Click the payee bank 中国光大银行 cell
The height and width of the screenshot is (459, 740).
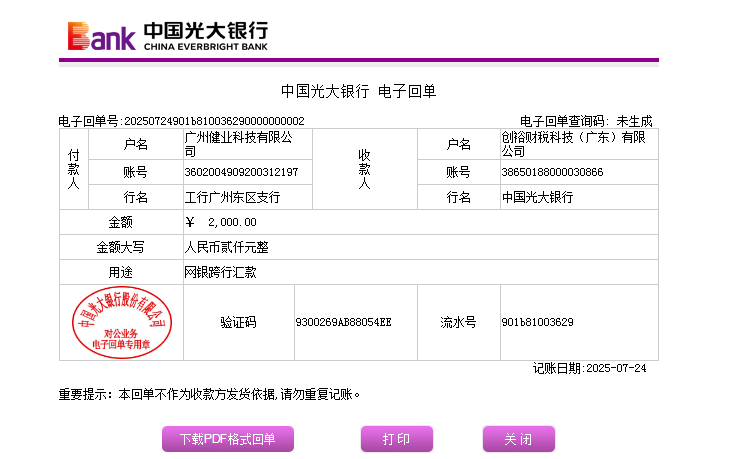537,197
